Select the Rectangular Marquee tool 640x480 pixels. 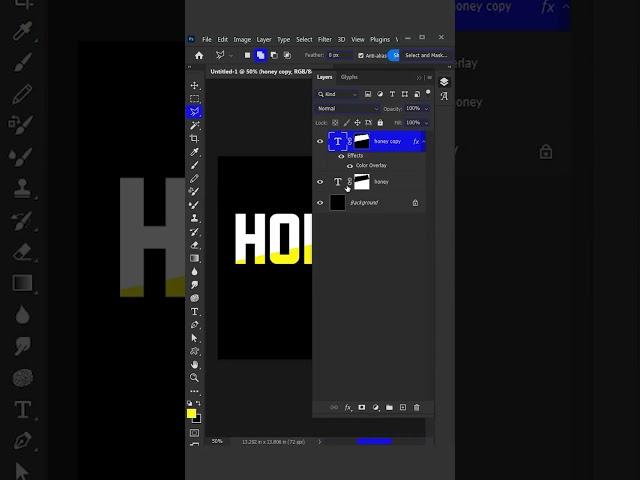[194, 99]
